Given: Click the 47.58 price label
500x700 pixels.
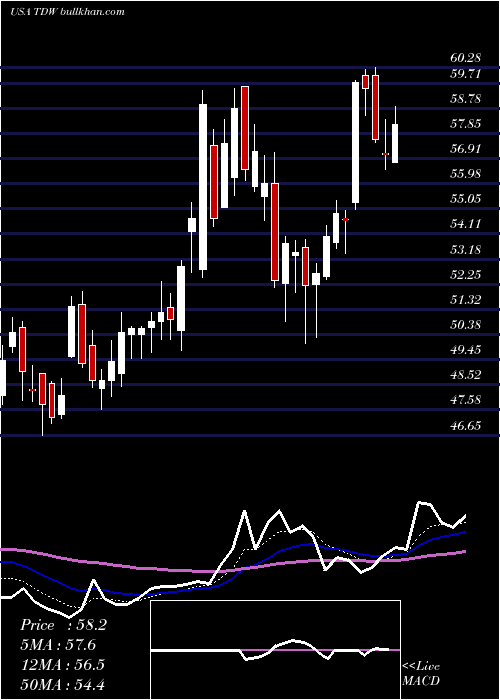Looking at the screenshot, I should point(465,399).
